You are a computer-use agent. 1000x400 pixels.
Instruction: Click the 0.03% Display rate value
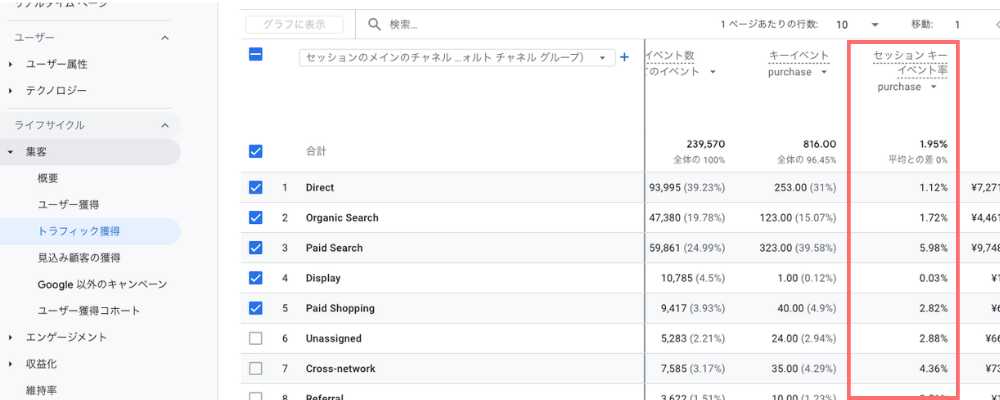pos(934,278)
